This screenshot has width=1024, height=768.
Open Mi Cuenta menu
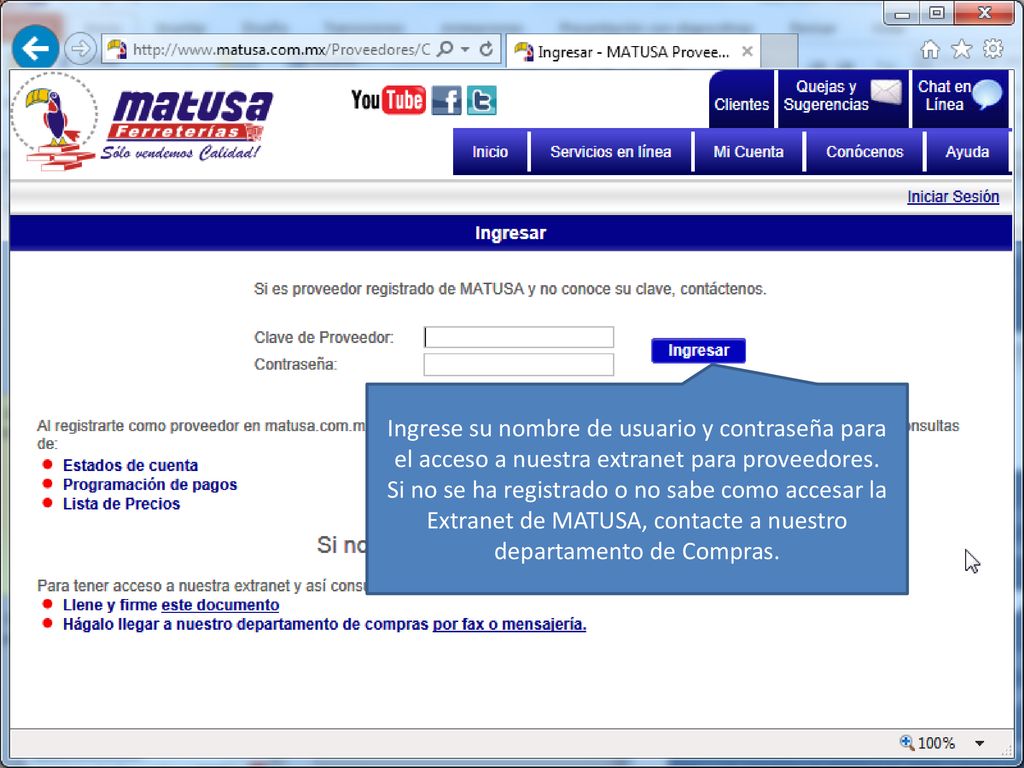coord(748,152)
